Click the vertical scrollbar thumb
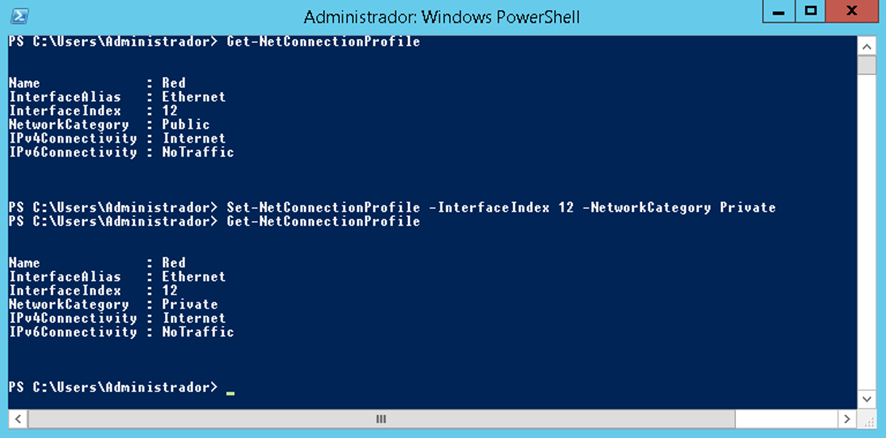 point(866,64)
